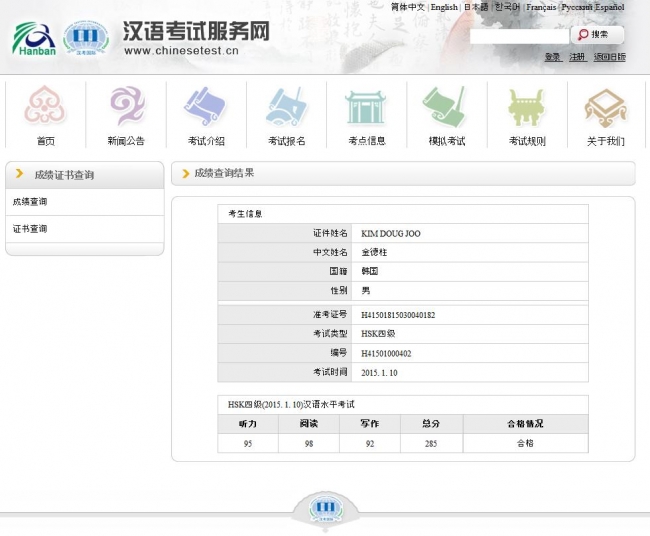Click the 考试规则 menu label

pos(527,141)
